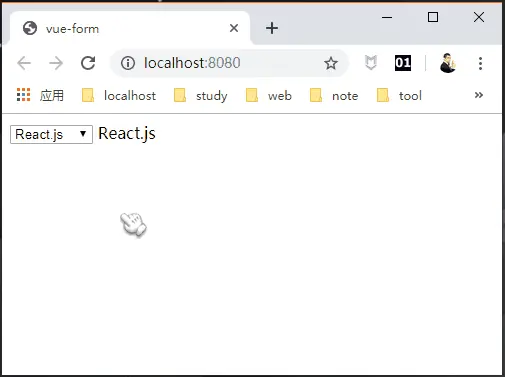Click the React.js output text
This screenshot has width=505, height=377.
coord(127,134)
